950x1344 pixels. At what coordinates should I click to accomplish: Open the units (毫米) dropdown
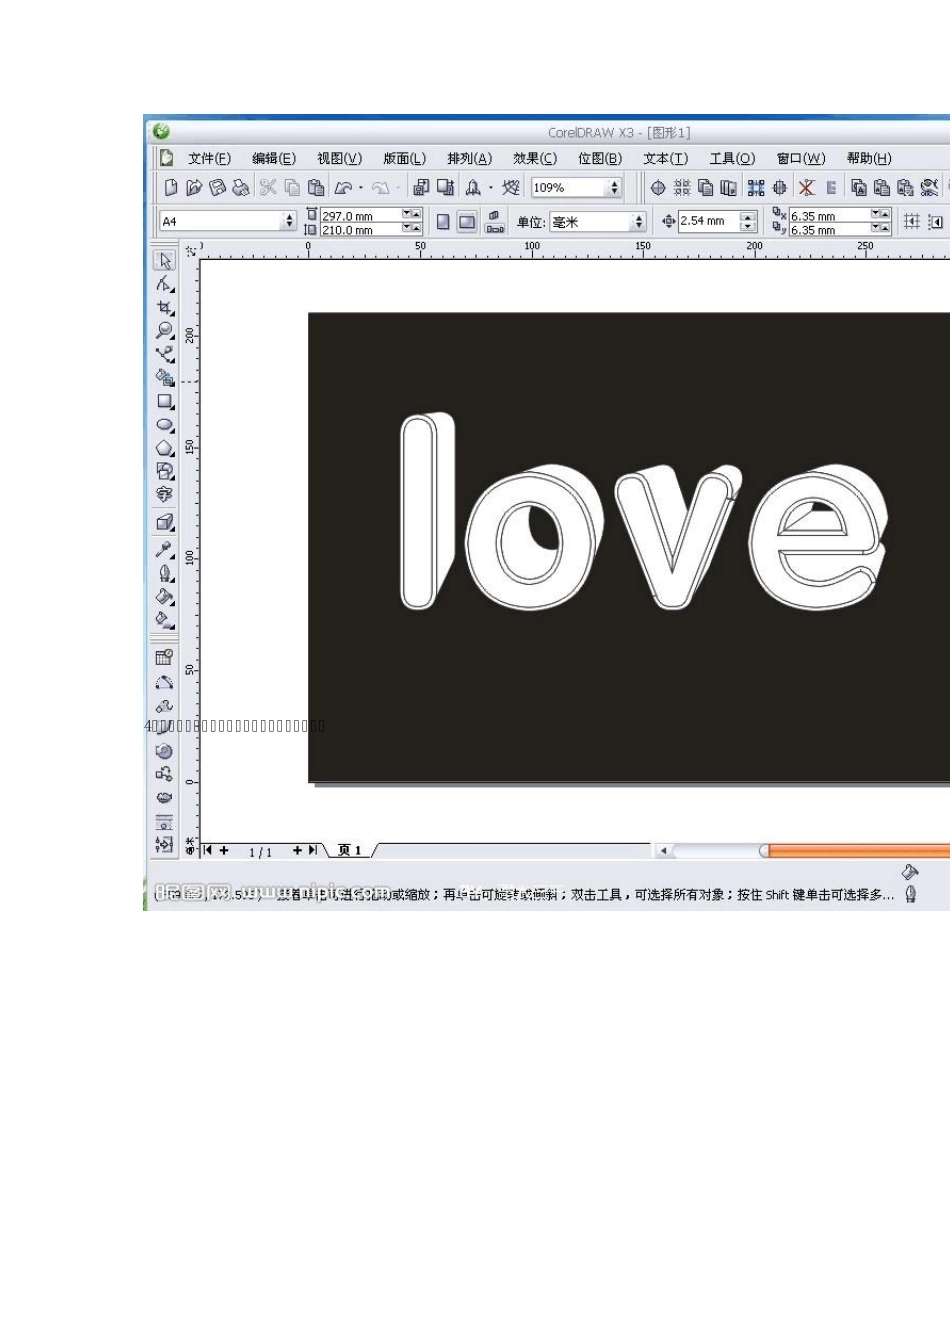(638, 222)
